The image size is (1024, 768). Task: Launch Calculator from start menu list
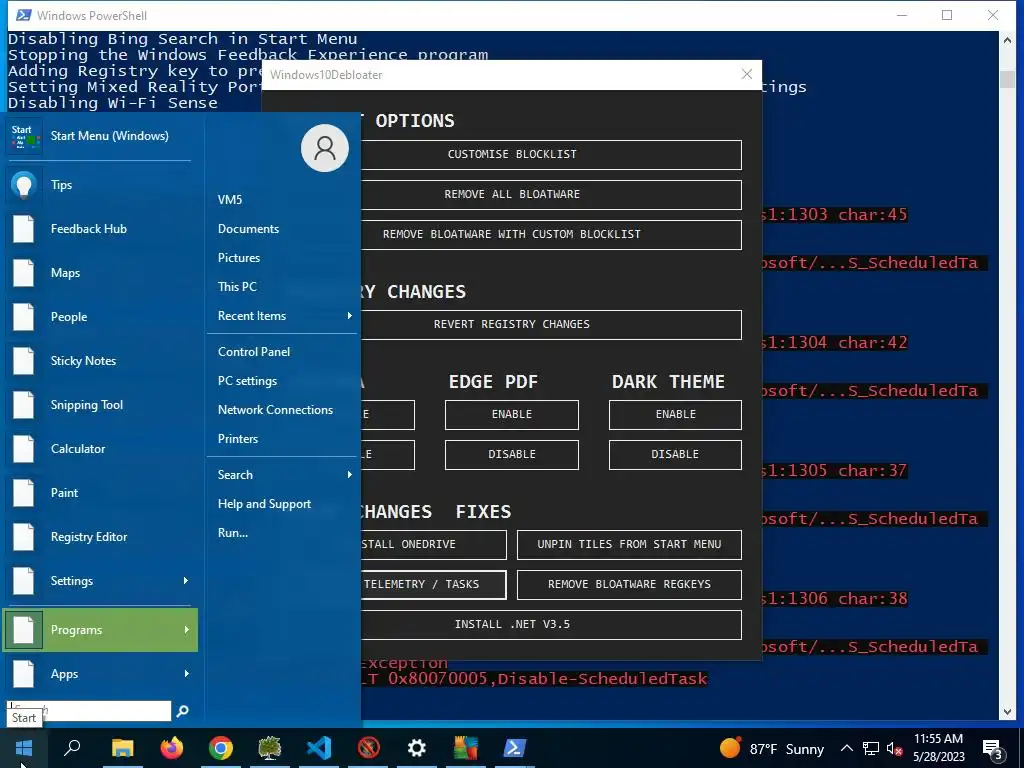tap(101, 449)
